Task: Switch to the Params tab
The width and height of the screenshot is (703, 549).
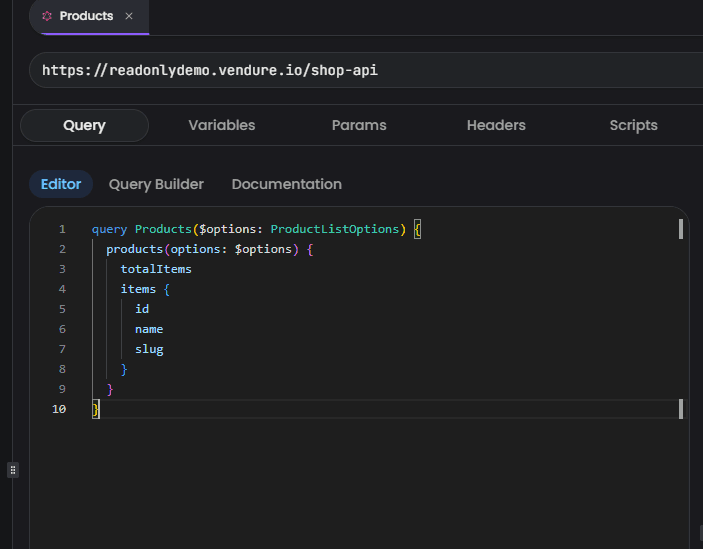Action: click(x=359, y=125)
